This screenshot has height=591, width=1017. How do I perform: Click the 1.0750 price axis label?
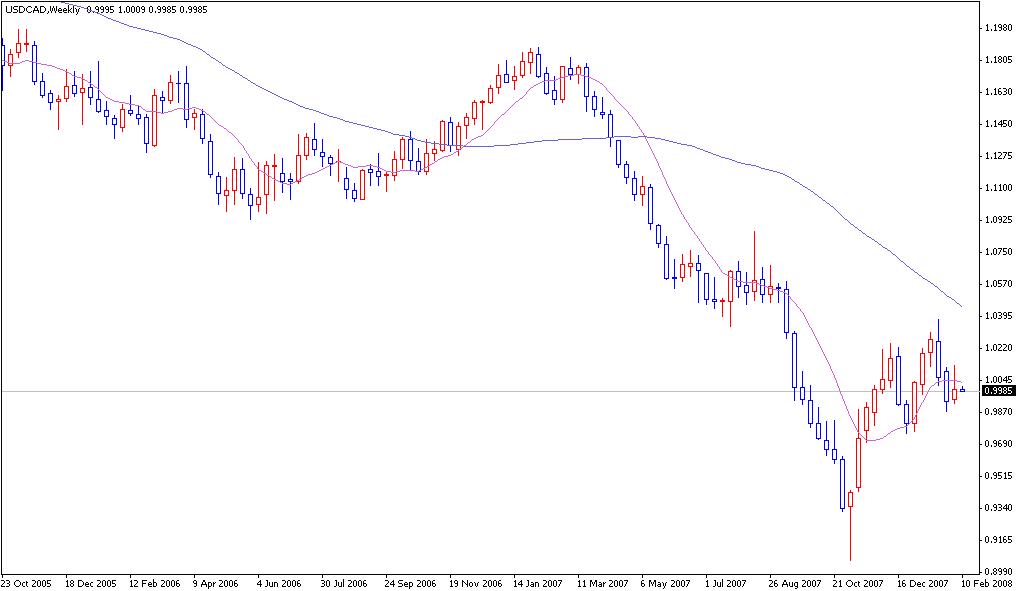999,251
